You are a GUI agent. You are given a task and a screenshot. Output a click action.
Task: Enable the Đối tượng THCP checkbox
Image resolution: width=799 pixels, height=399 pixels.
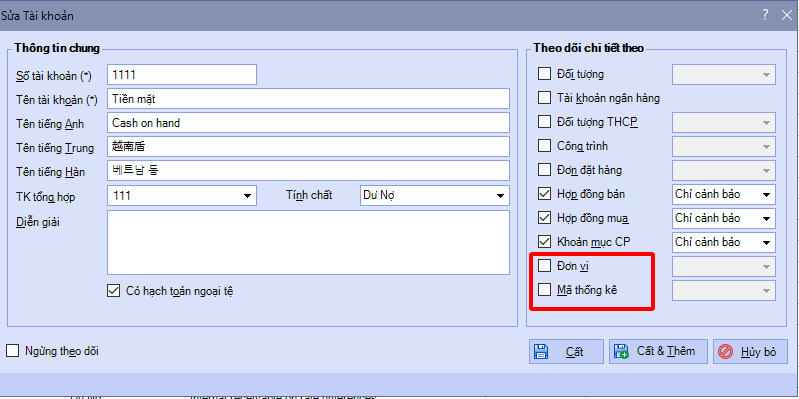(x=545, y=122)
